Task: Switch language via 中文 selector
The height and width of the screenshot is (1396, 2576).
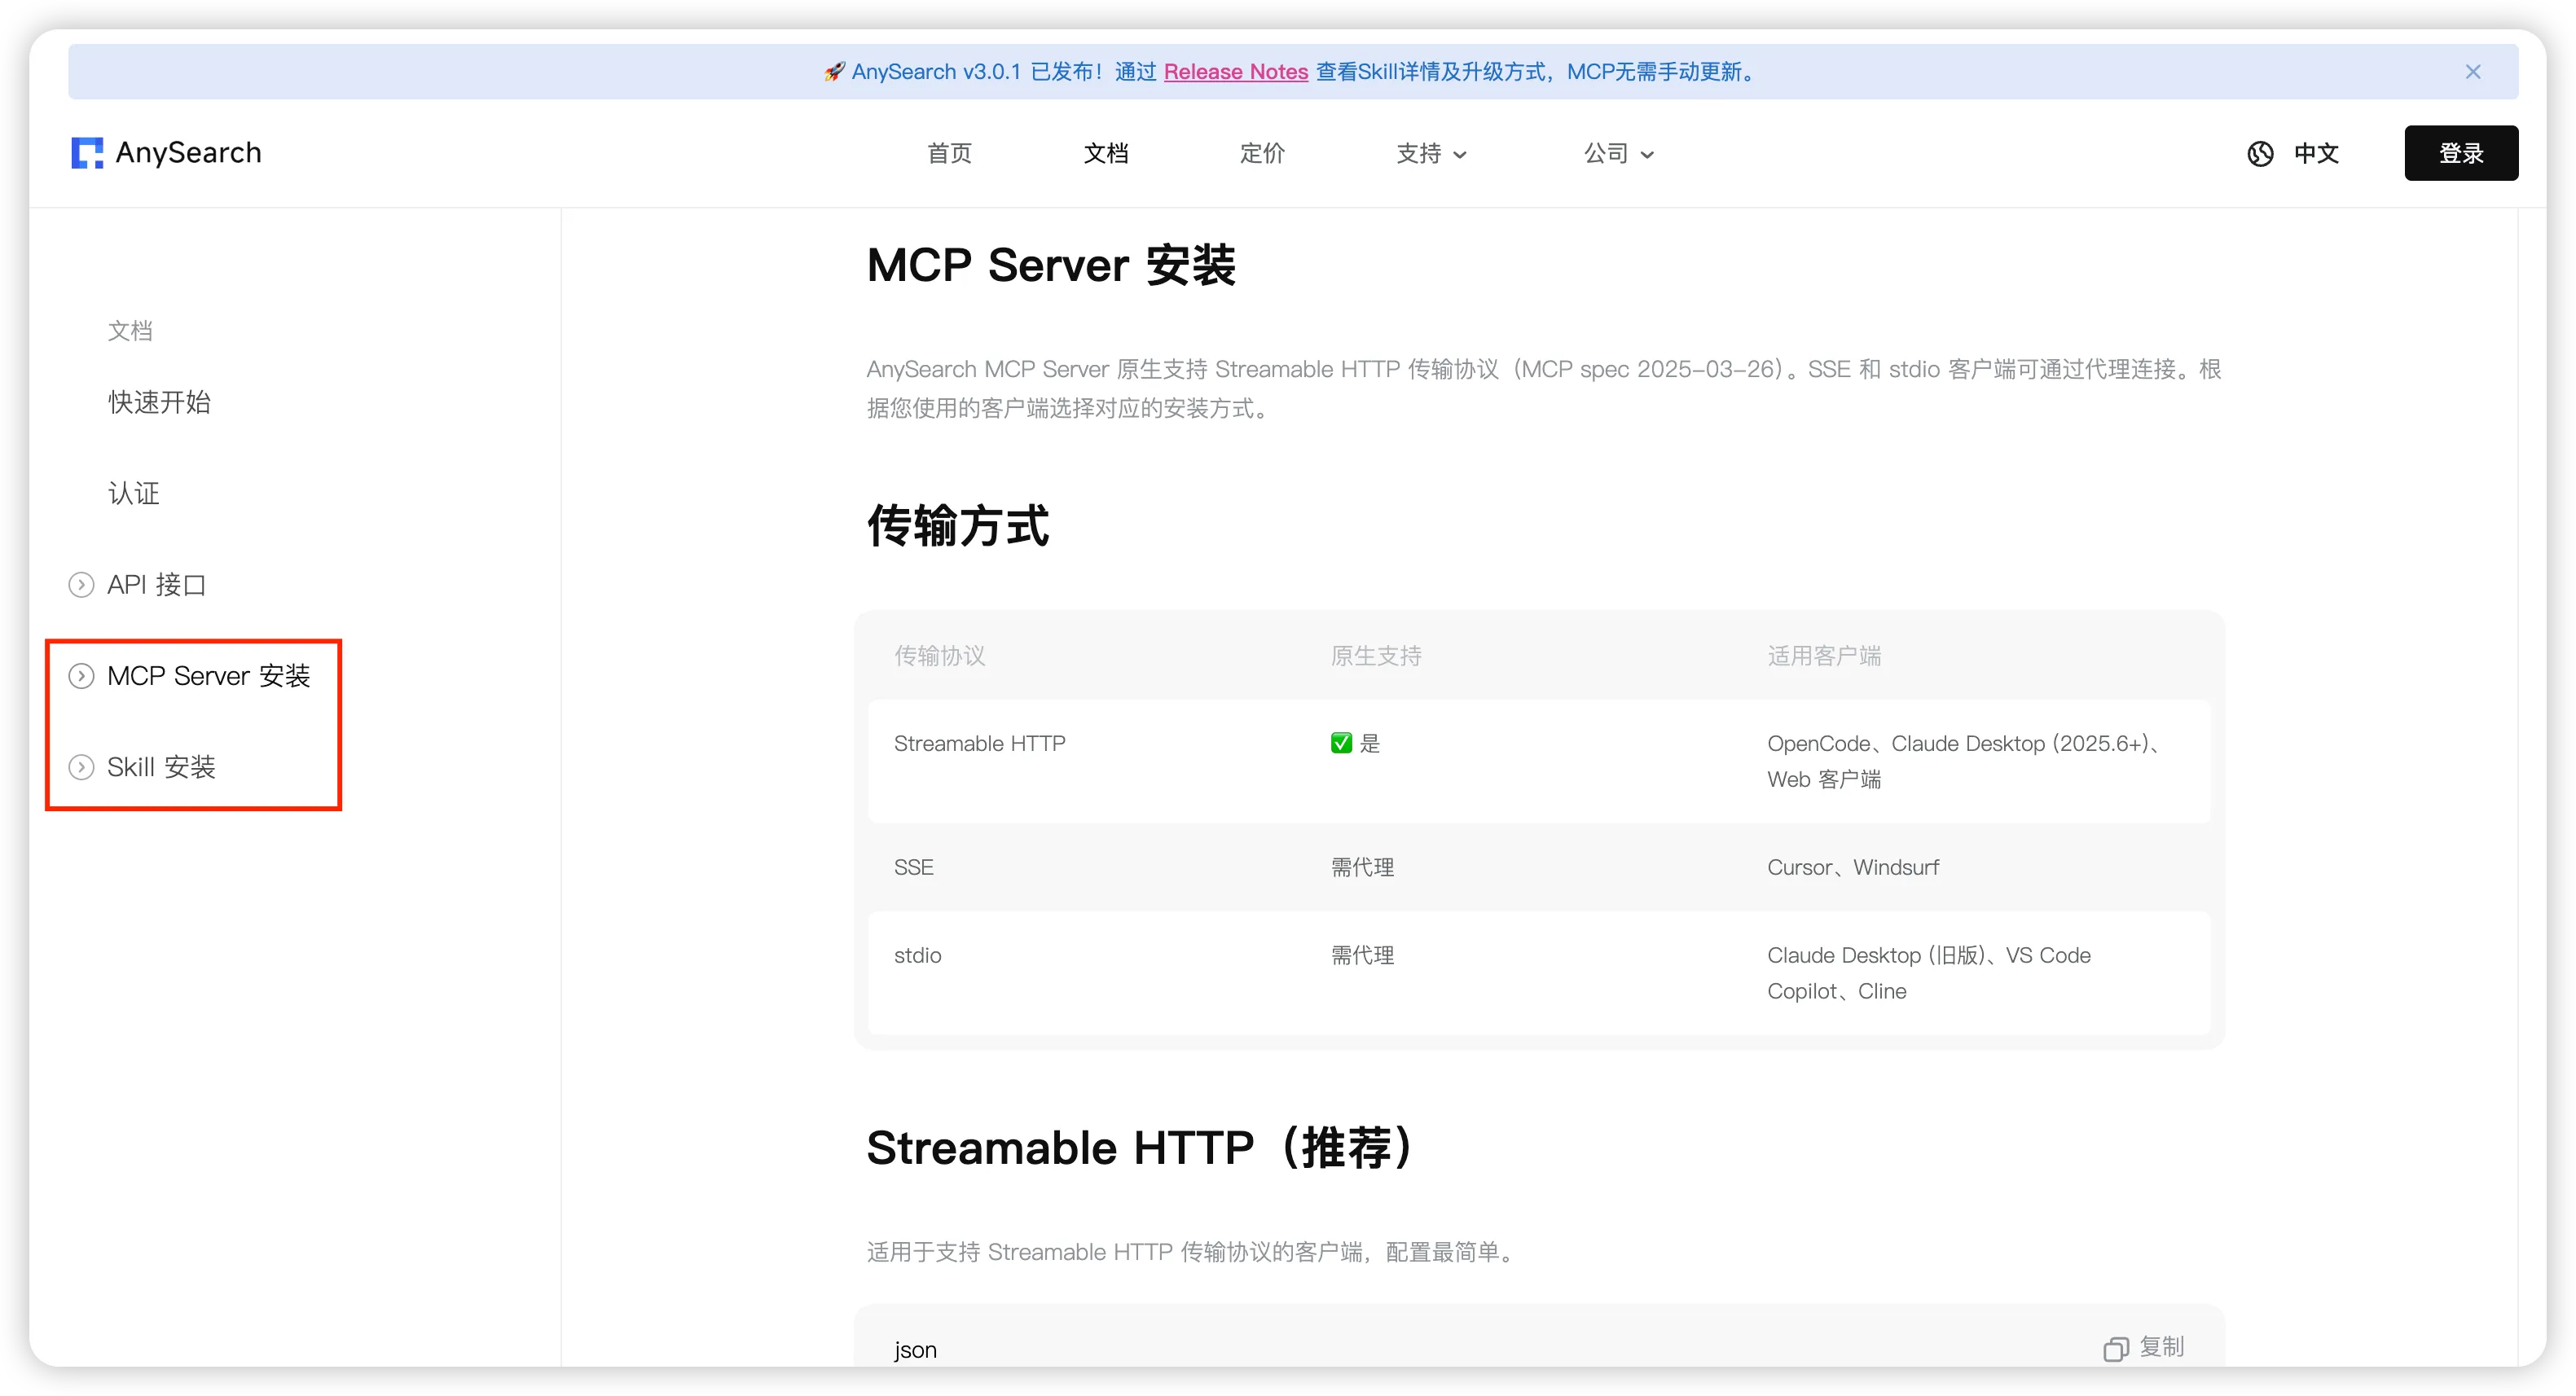Action: [2316, 153]
